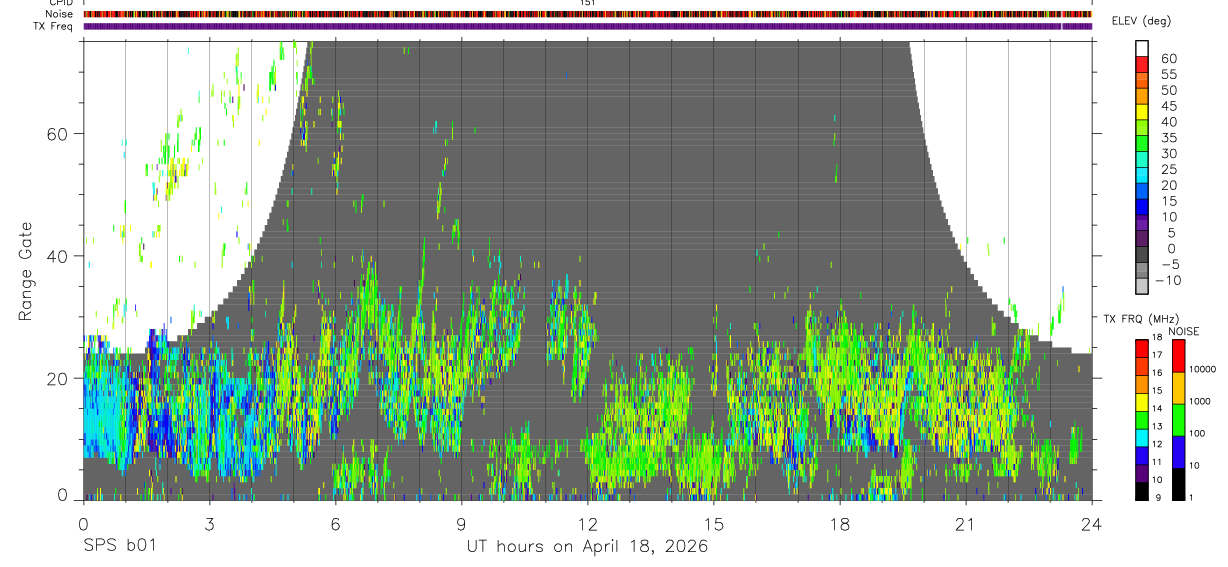Click the x-axis tick label '6'
Image resolution: width=1228 pixels, height=567 pixels.
(x=335, y=525)
